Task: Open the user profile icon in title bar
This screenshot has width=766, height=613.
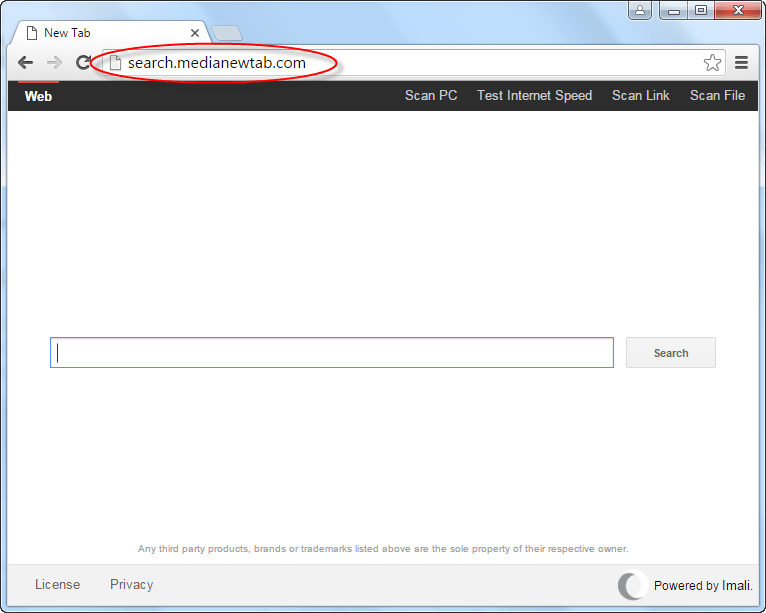Action: pyautogui.click(x=639, y=10)
